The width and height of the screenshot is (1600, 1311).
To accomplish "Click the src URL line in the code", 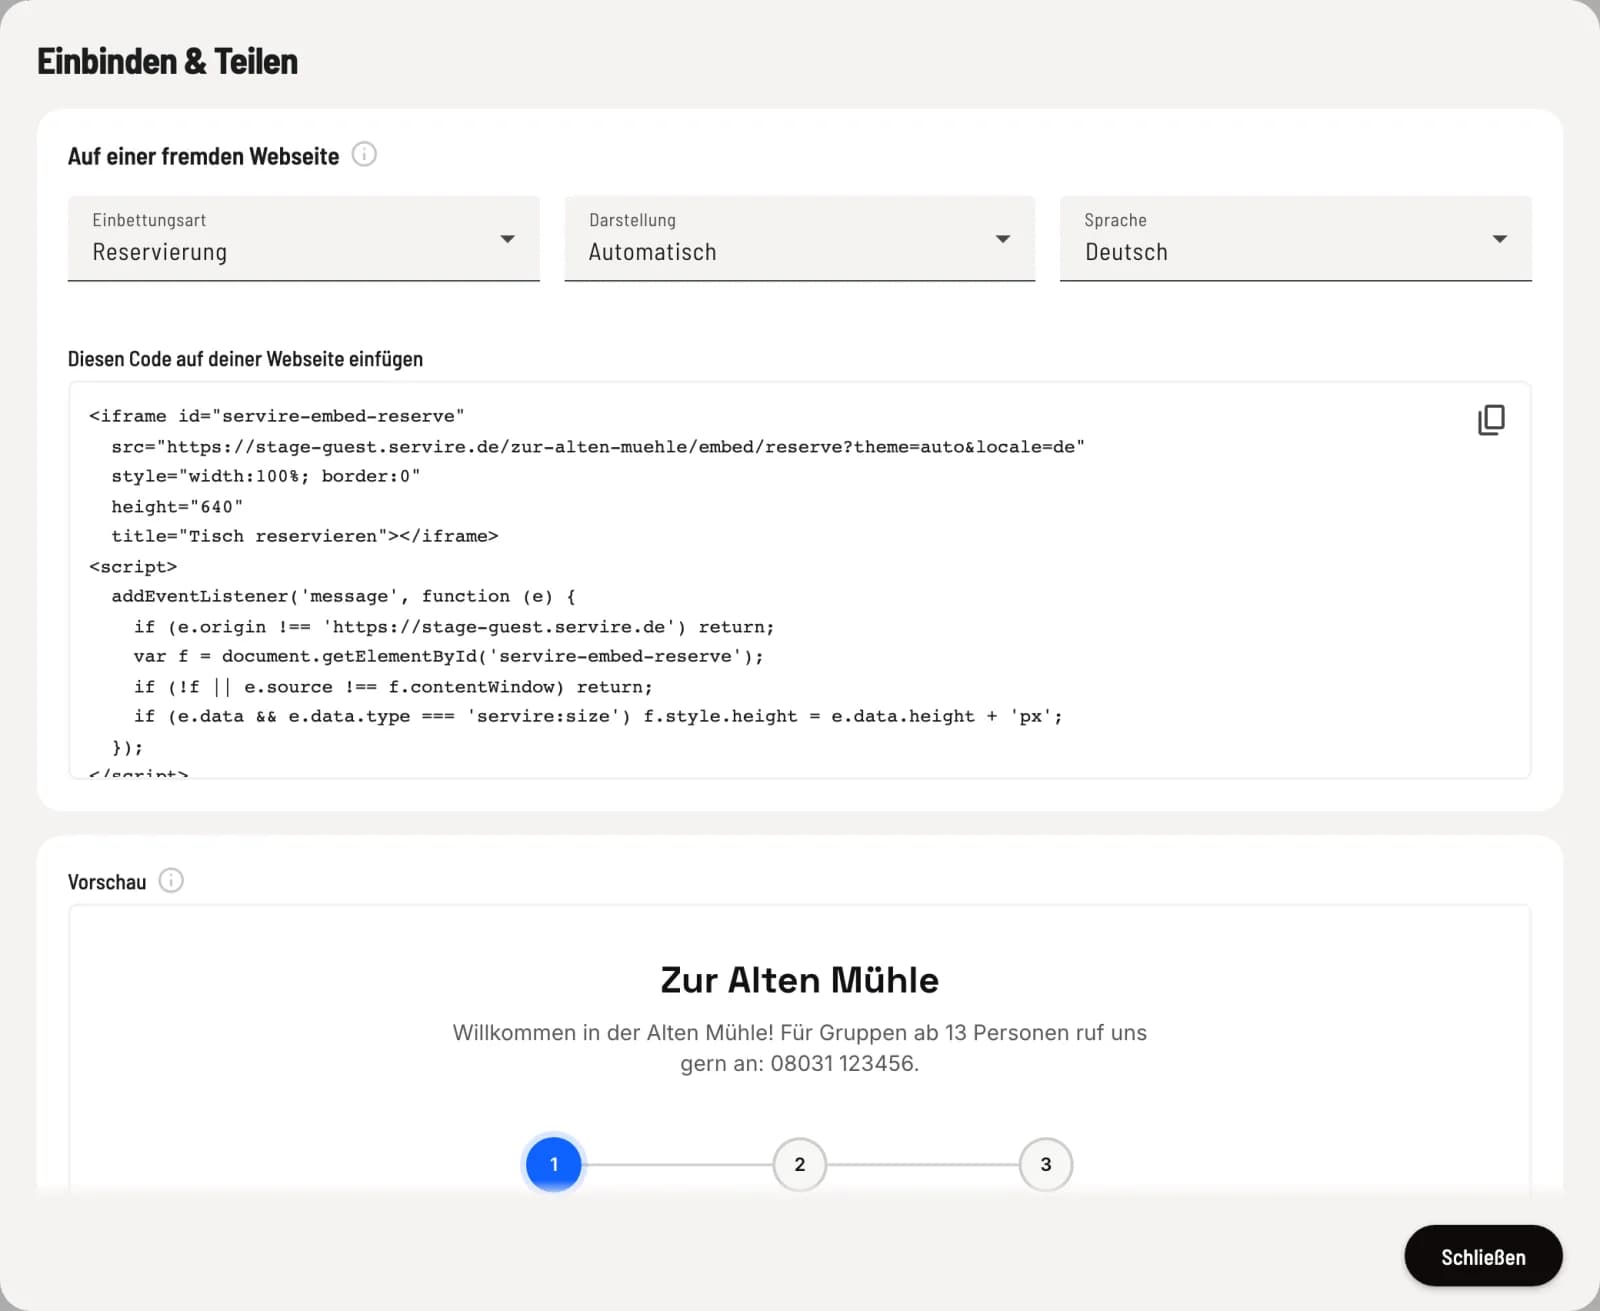I will pos(598,447).
